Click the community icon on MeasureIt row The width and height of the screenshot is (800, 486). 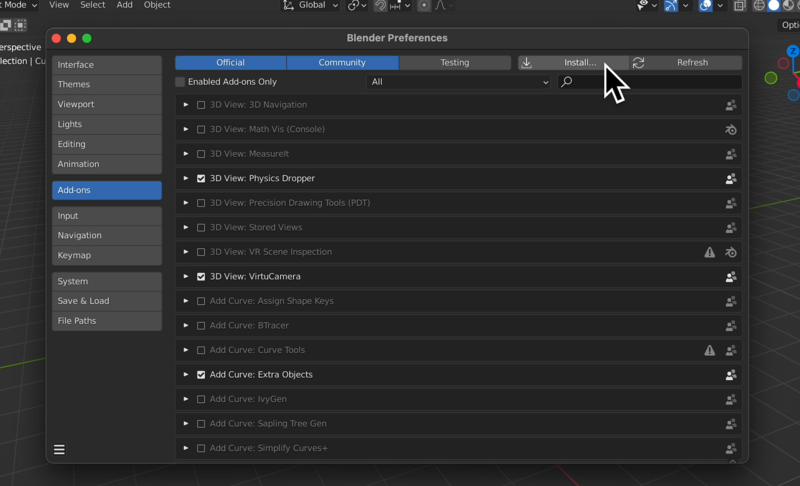pyautogui.click(x=731, y=154)
